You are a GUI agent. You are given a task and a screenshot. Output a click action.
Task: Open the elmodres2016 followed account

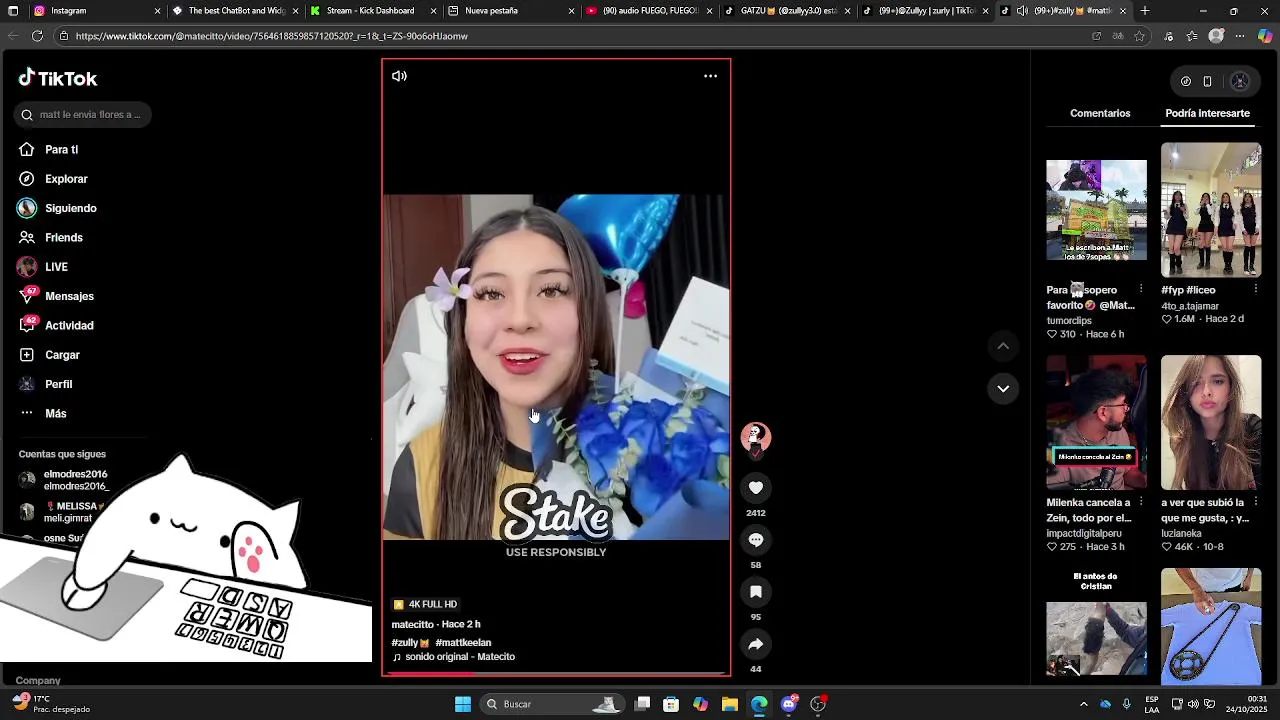tap(75, 480)
